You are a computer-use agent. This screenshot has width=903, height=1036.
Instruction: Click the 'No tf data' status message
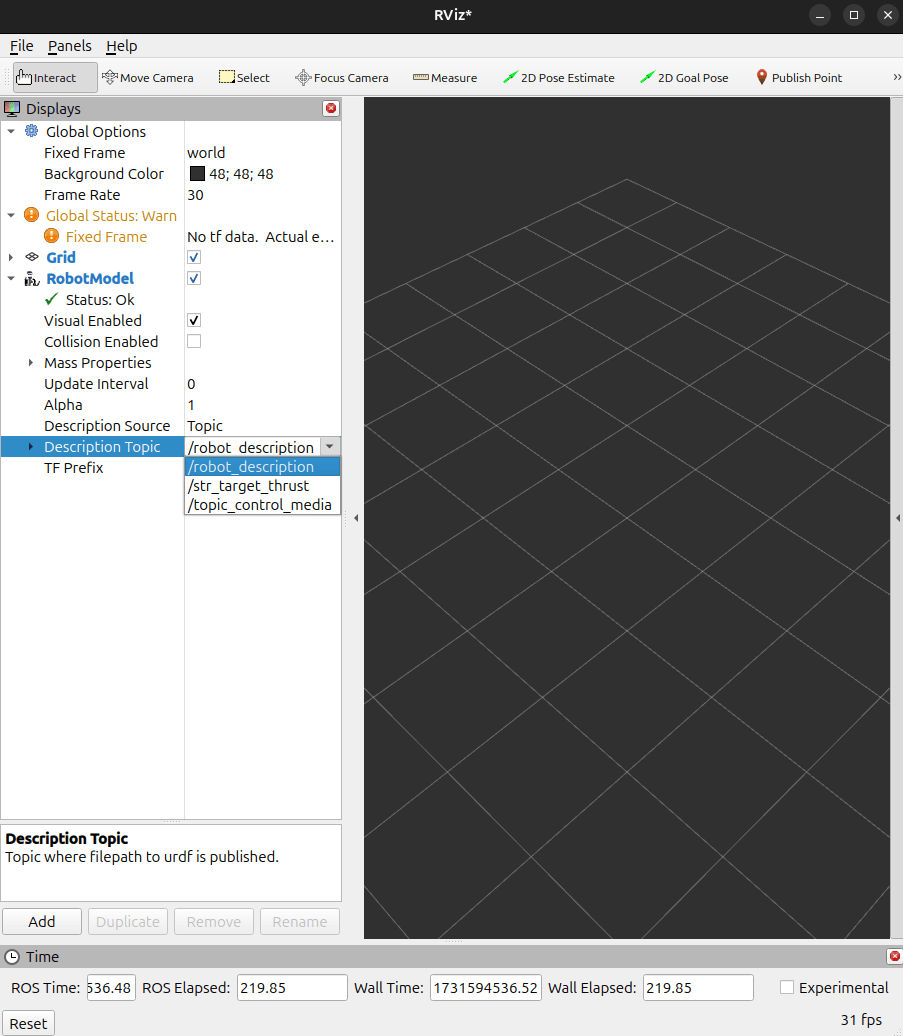261,237
